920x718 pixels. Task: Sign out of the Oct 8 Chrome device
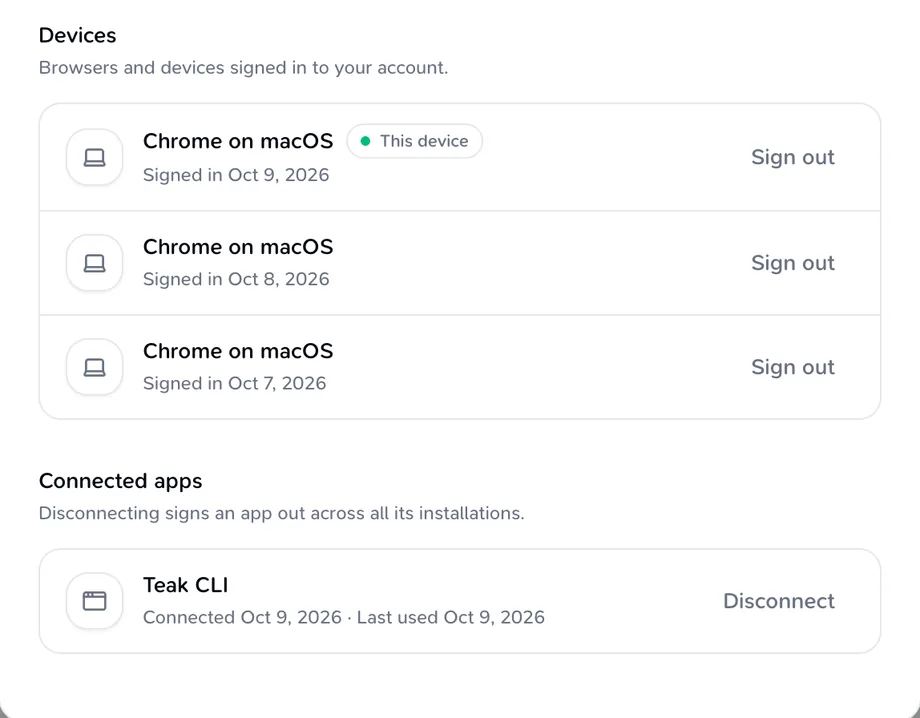pos(793,263)
